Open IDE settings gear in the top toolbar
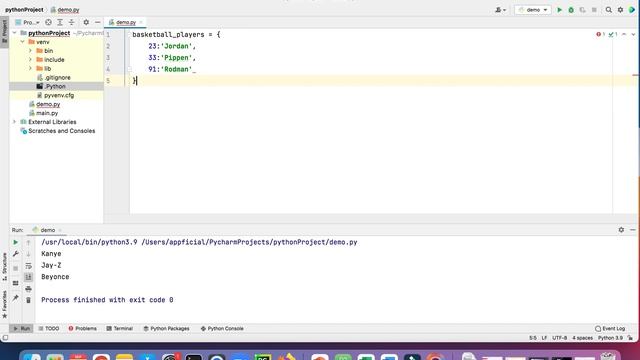This screenshot has width=640, height=360. (x=620, y=10)
